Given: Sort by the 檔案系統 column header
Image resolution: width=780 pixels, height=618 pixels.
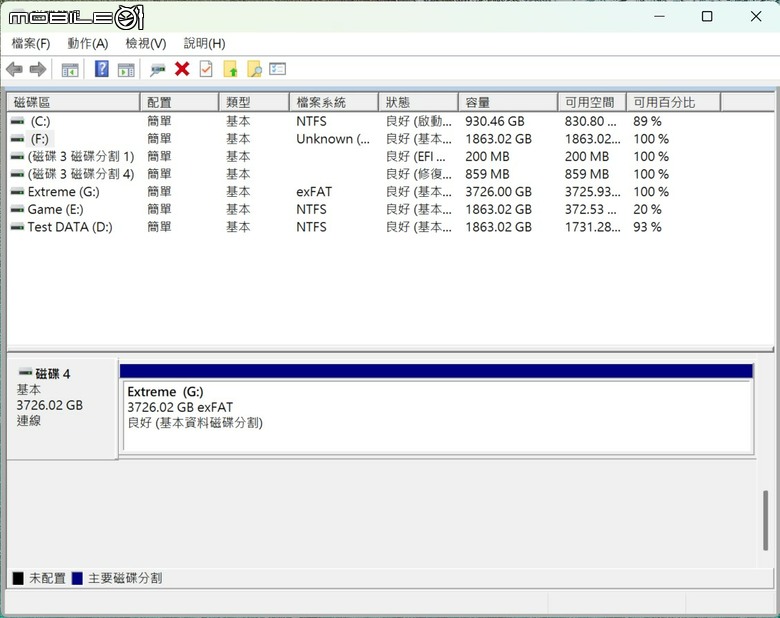Looking at the screenshot, I should tap(334, 103).
